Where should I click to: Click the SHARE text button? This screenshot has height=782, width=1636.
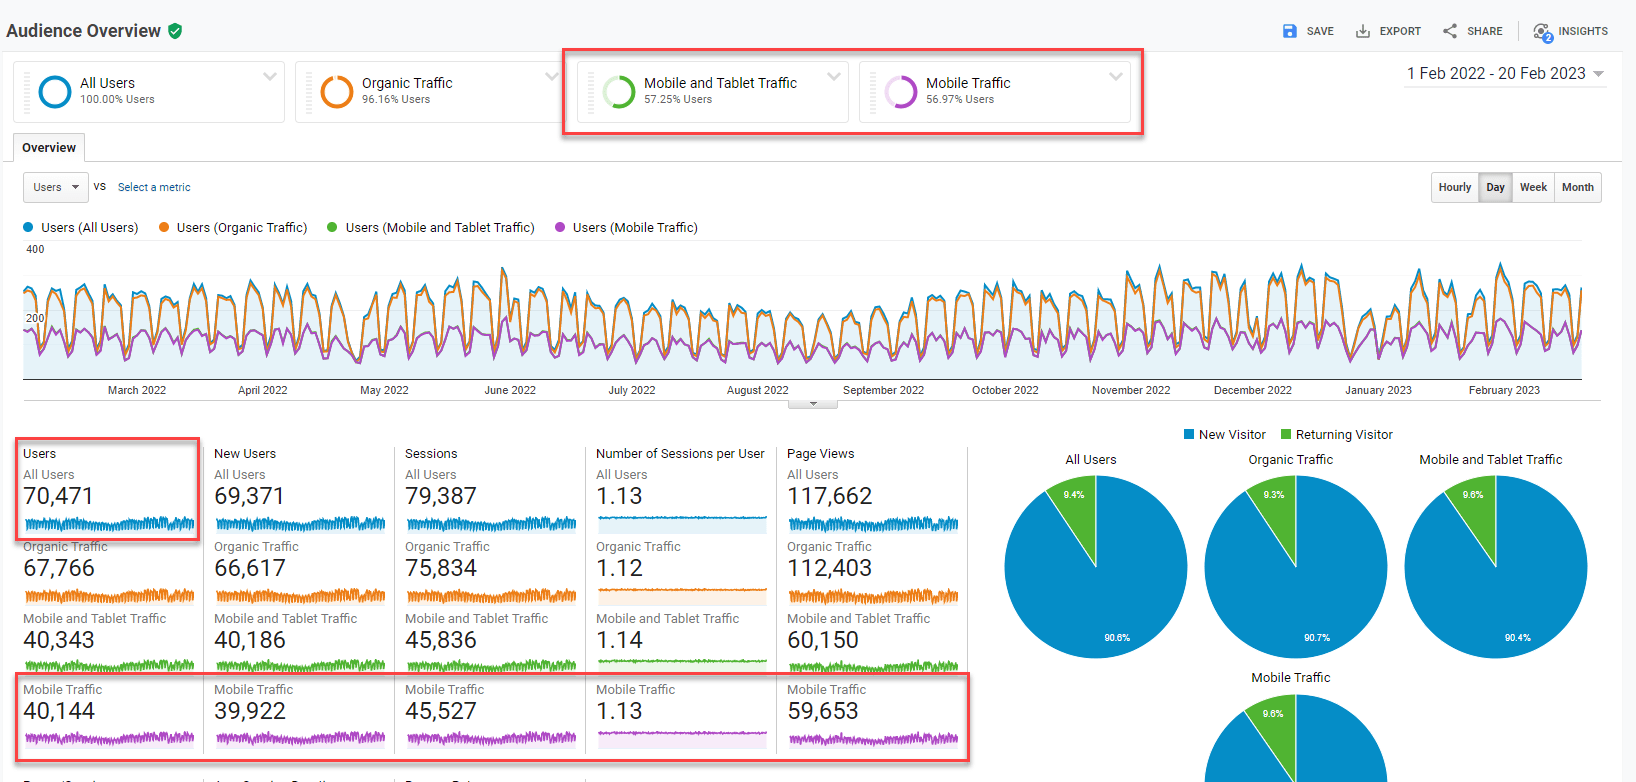point(1484,31)
